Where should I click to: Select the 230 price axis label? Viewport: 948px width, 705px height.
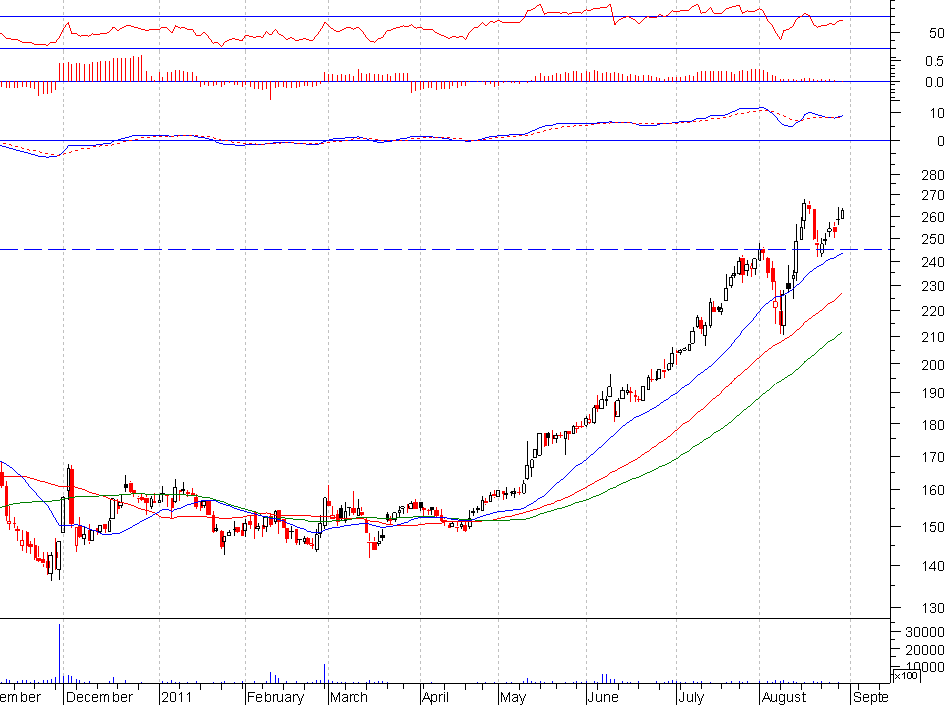[932, 286]
